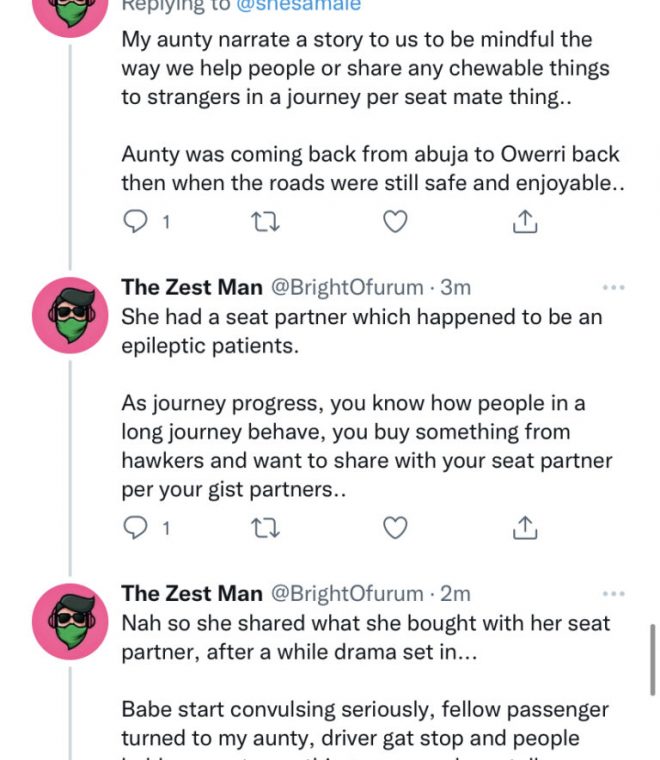660x760 pixels.
Task: Open more options on the 3m tweet
Action: coord(612,288)
